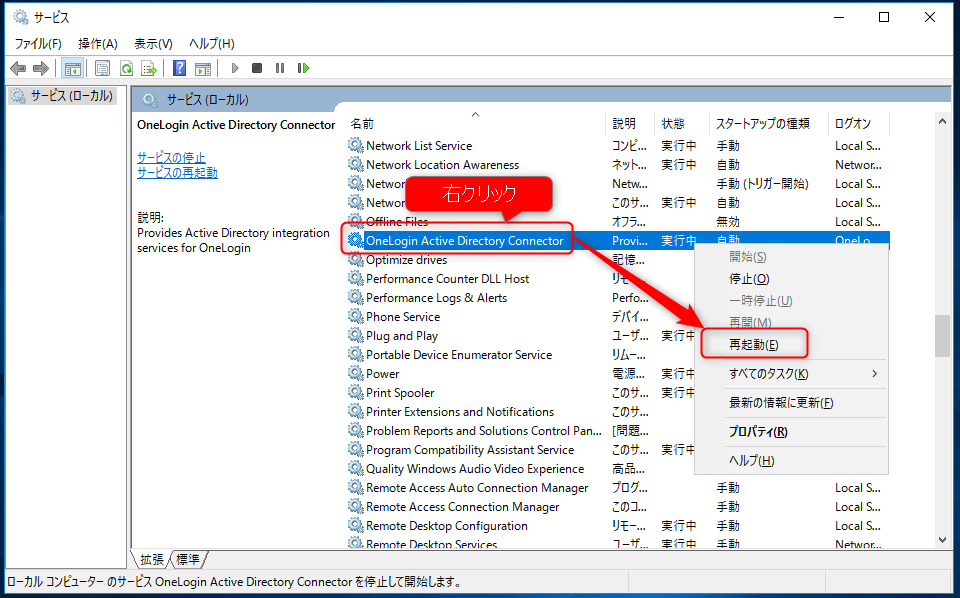Maximize the サービス window
The image size is (960, 598).
(x=883, y=17)
